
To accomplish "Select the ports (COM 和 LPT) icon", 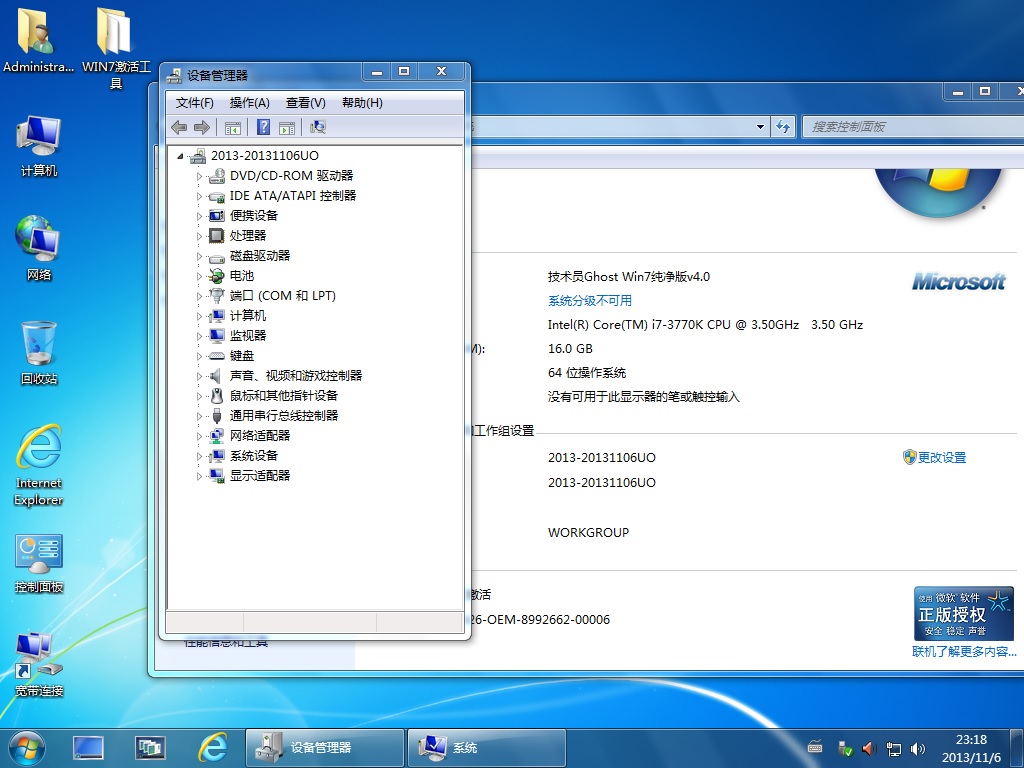I will [217, 296].
